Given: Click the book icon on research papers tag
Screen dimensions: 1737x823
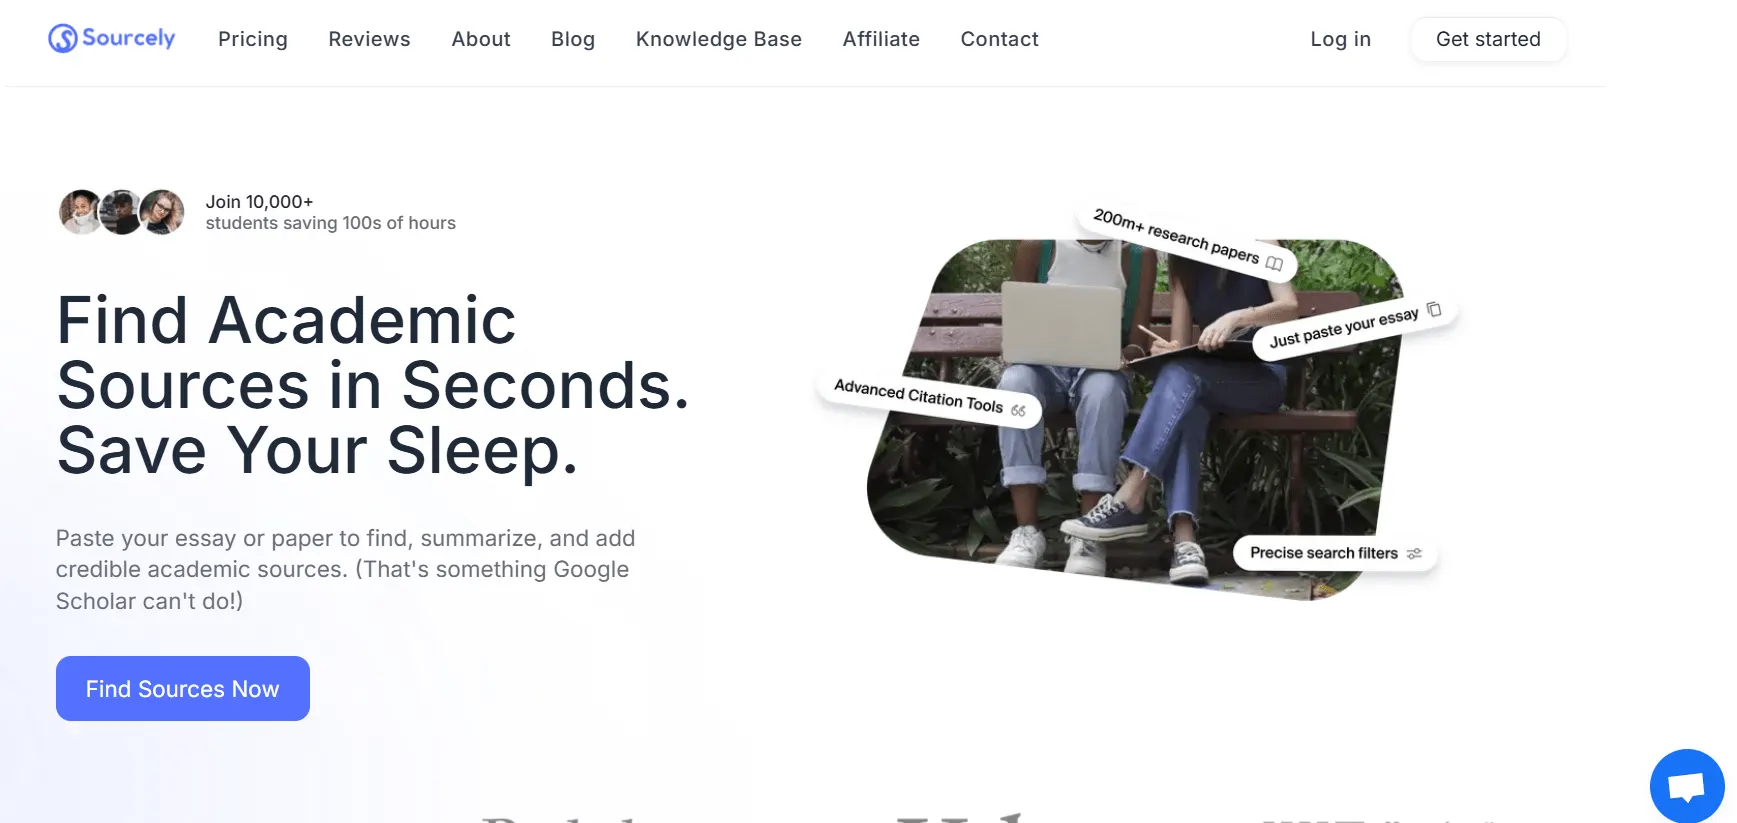Looking at the screenshot, I should [1274, 263].
